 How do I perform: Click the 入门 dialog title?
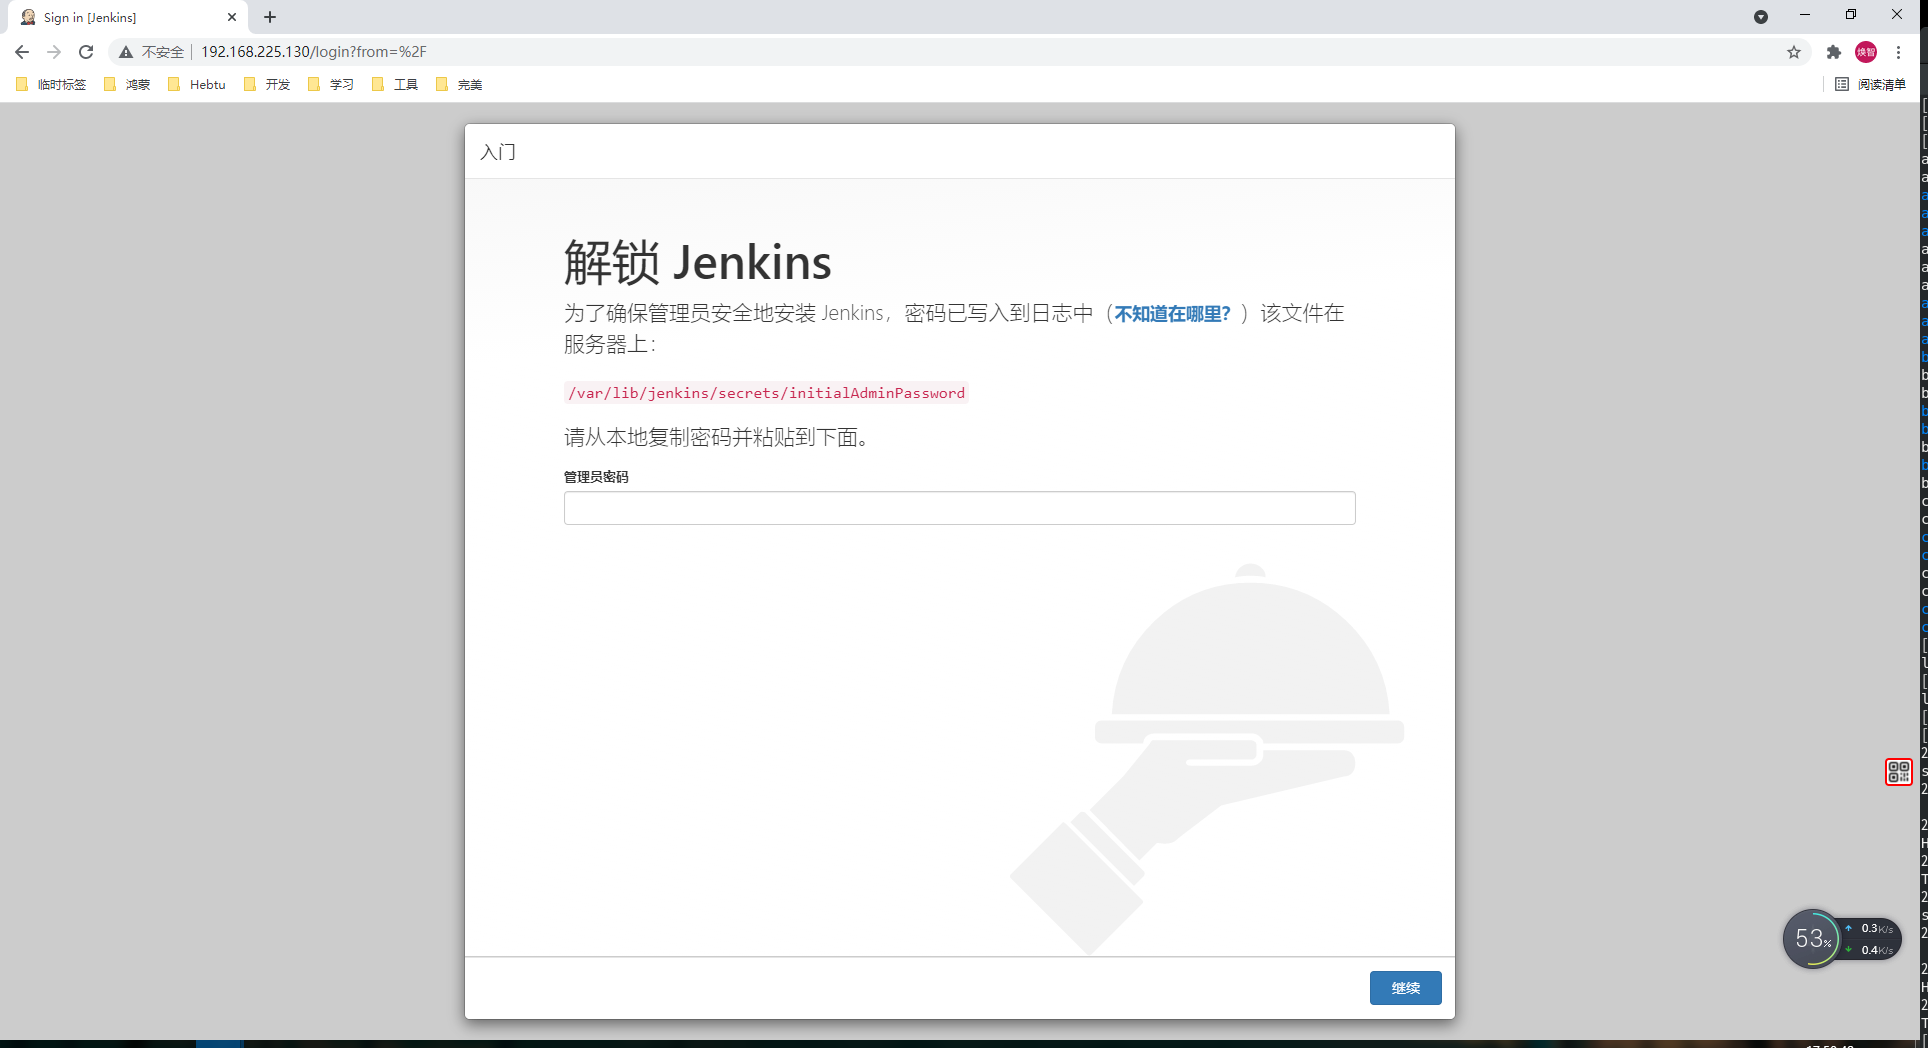(x=498, y=152)
